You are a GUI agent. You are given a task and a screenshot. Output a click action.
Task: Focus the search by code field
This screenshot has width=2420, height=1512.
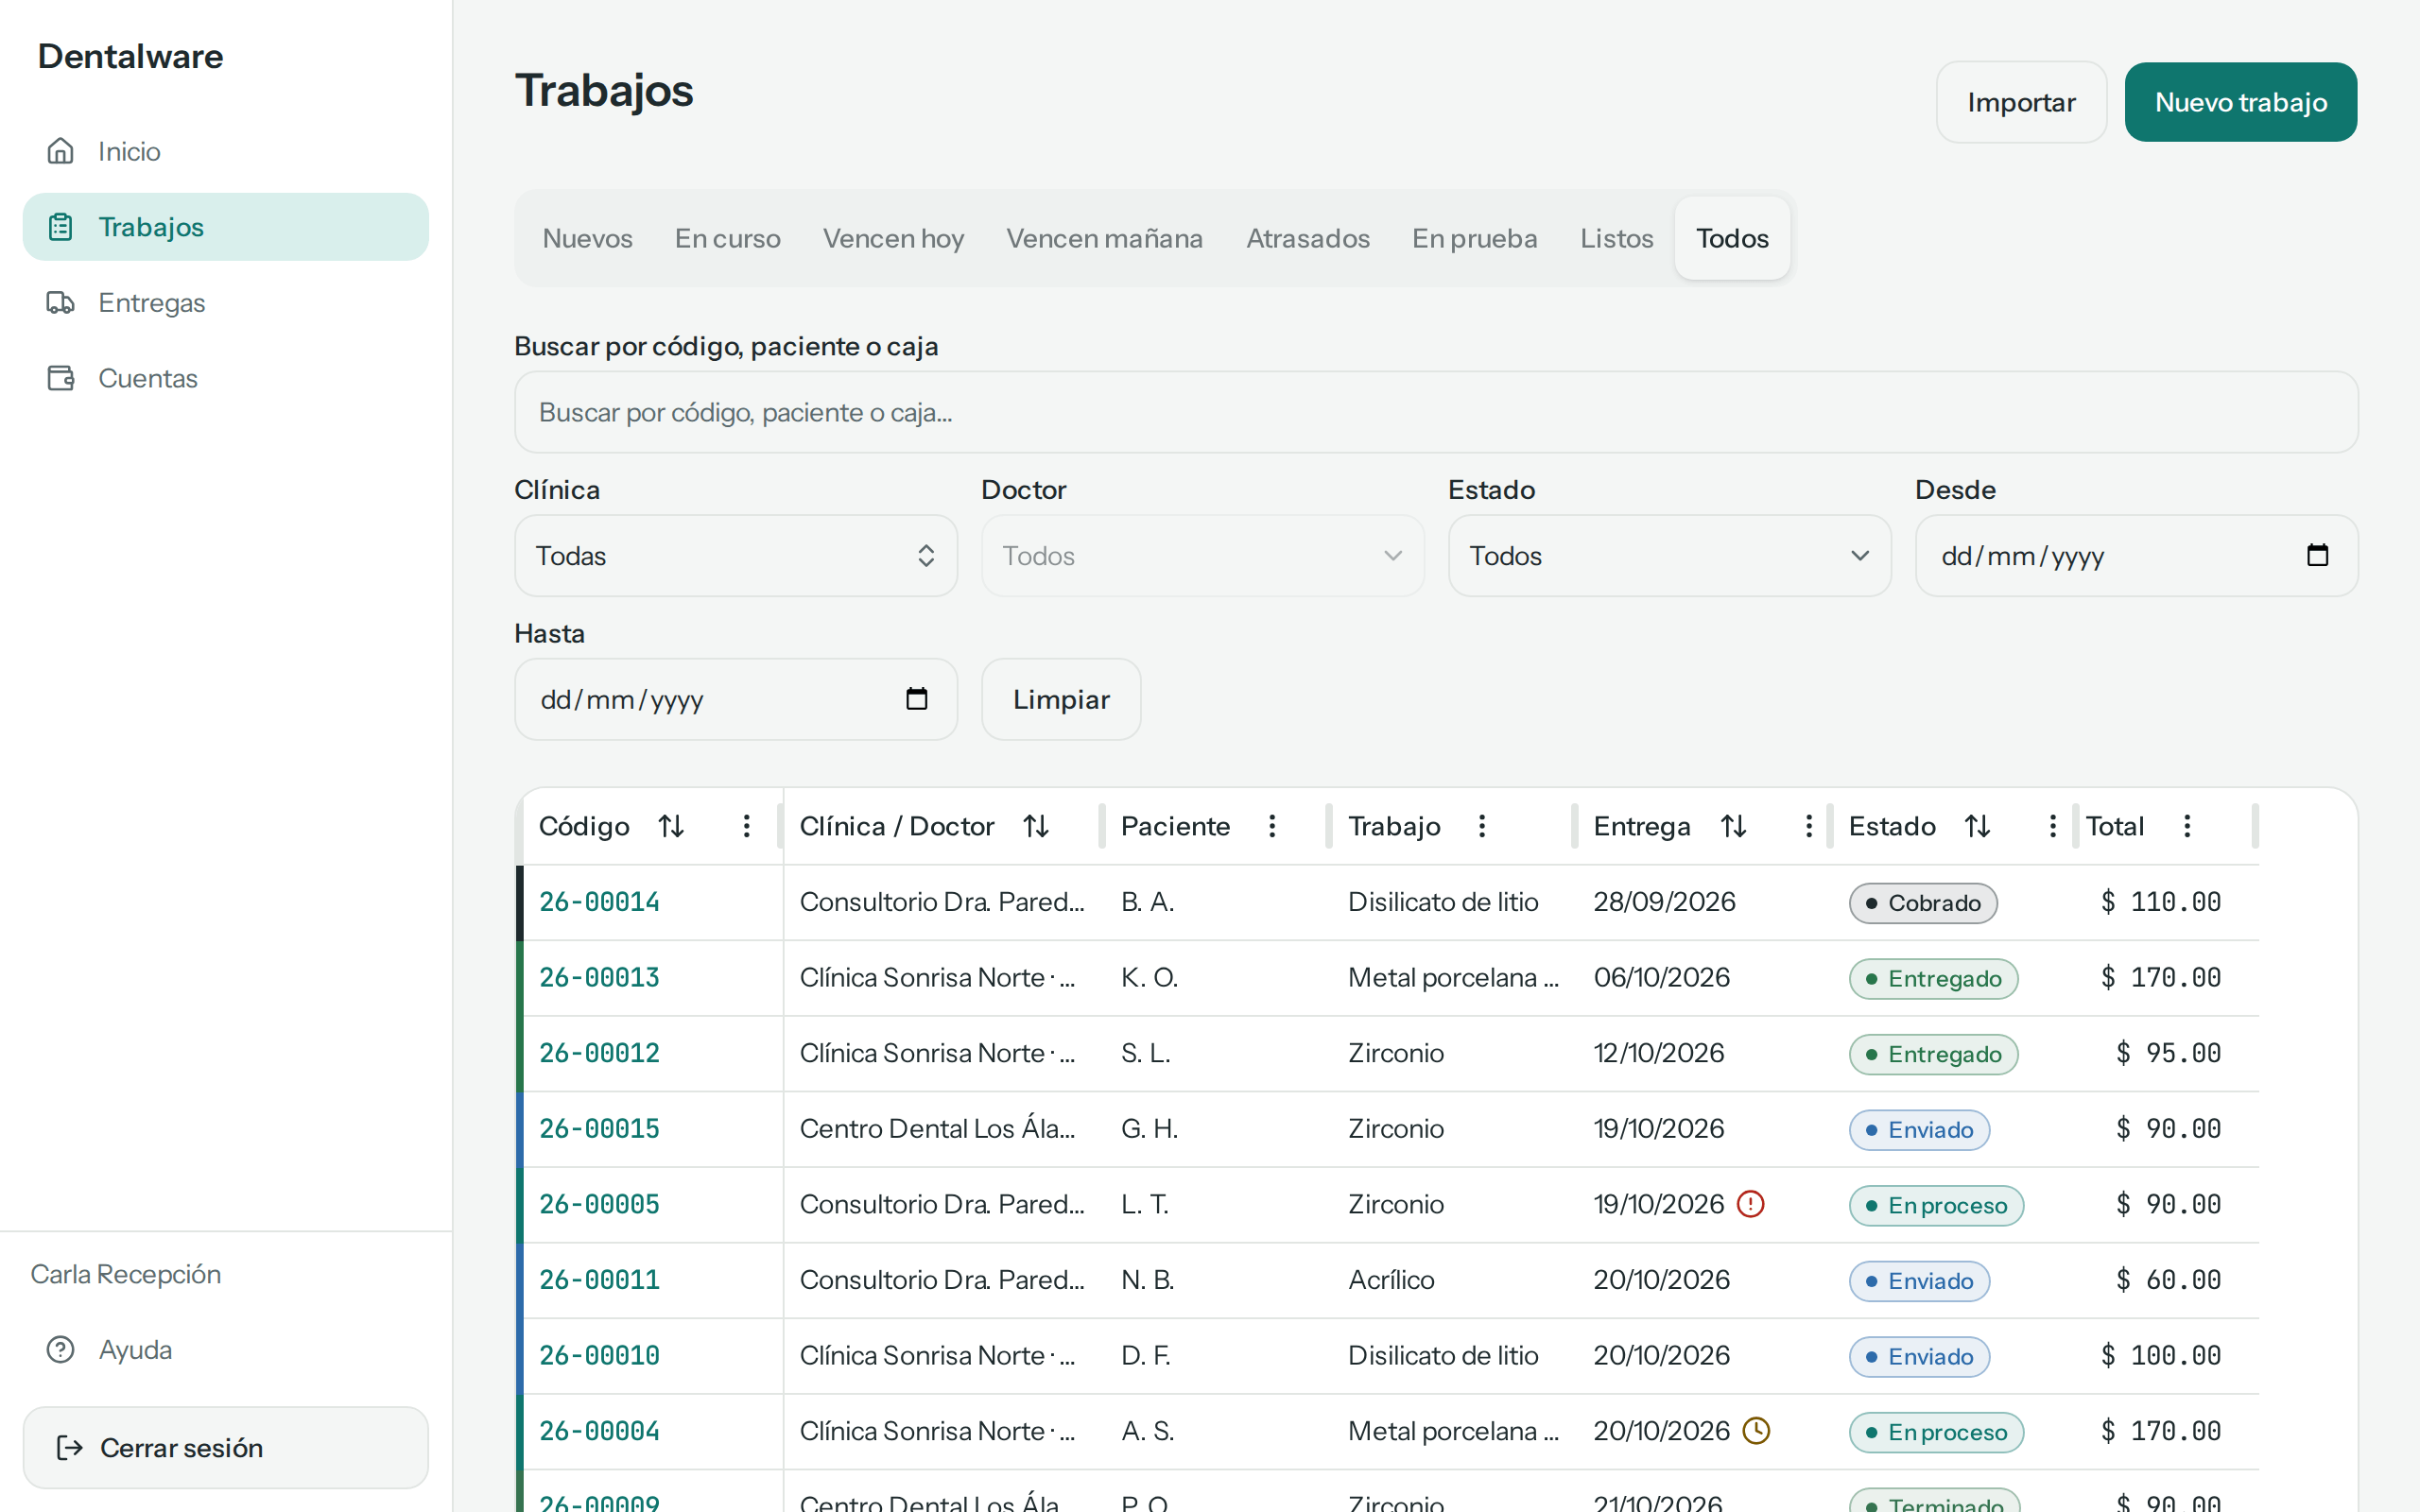[1436, 412]
